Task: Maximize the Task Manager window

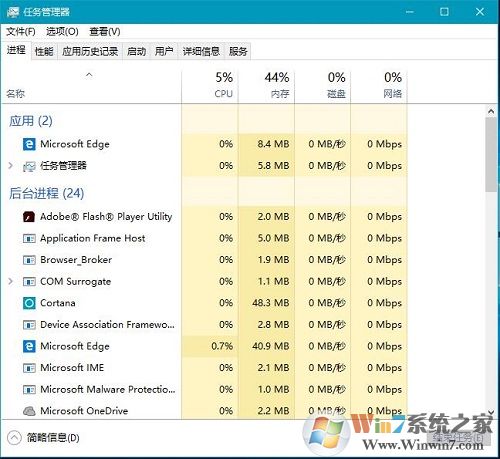Action: tap(444, 12)
